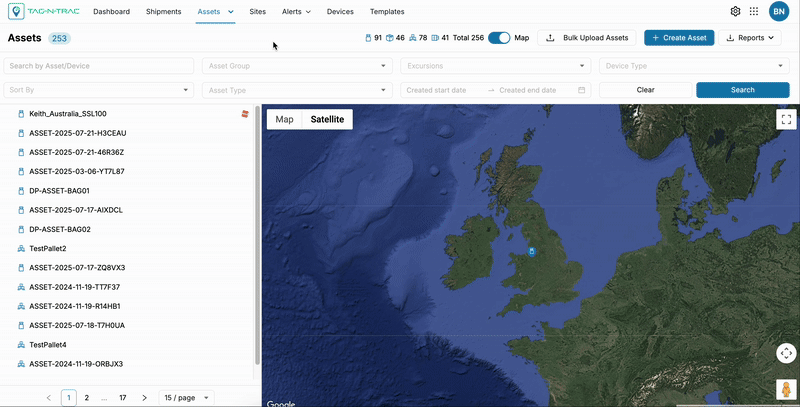
Task: Click the Search button
Action: 743,90
